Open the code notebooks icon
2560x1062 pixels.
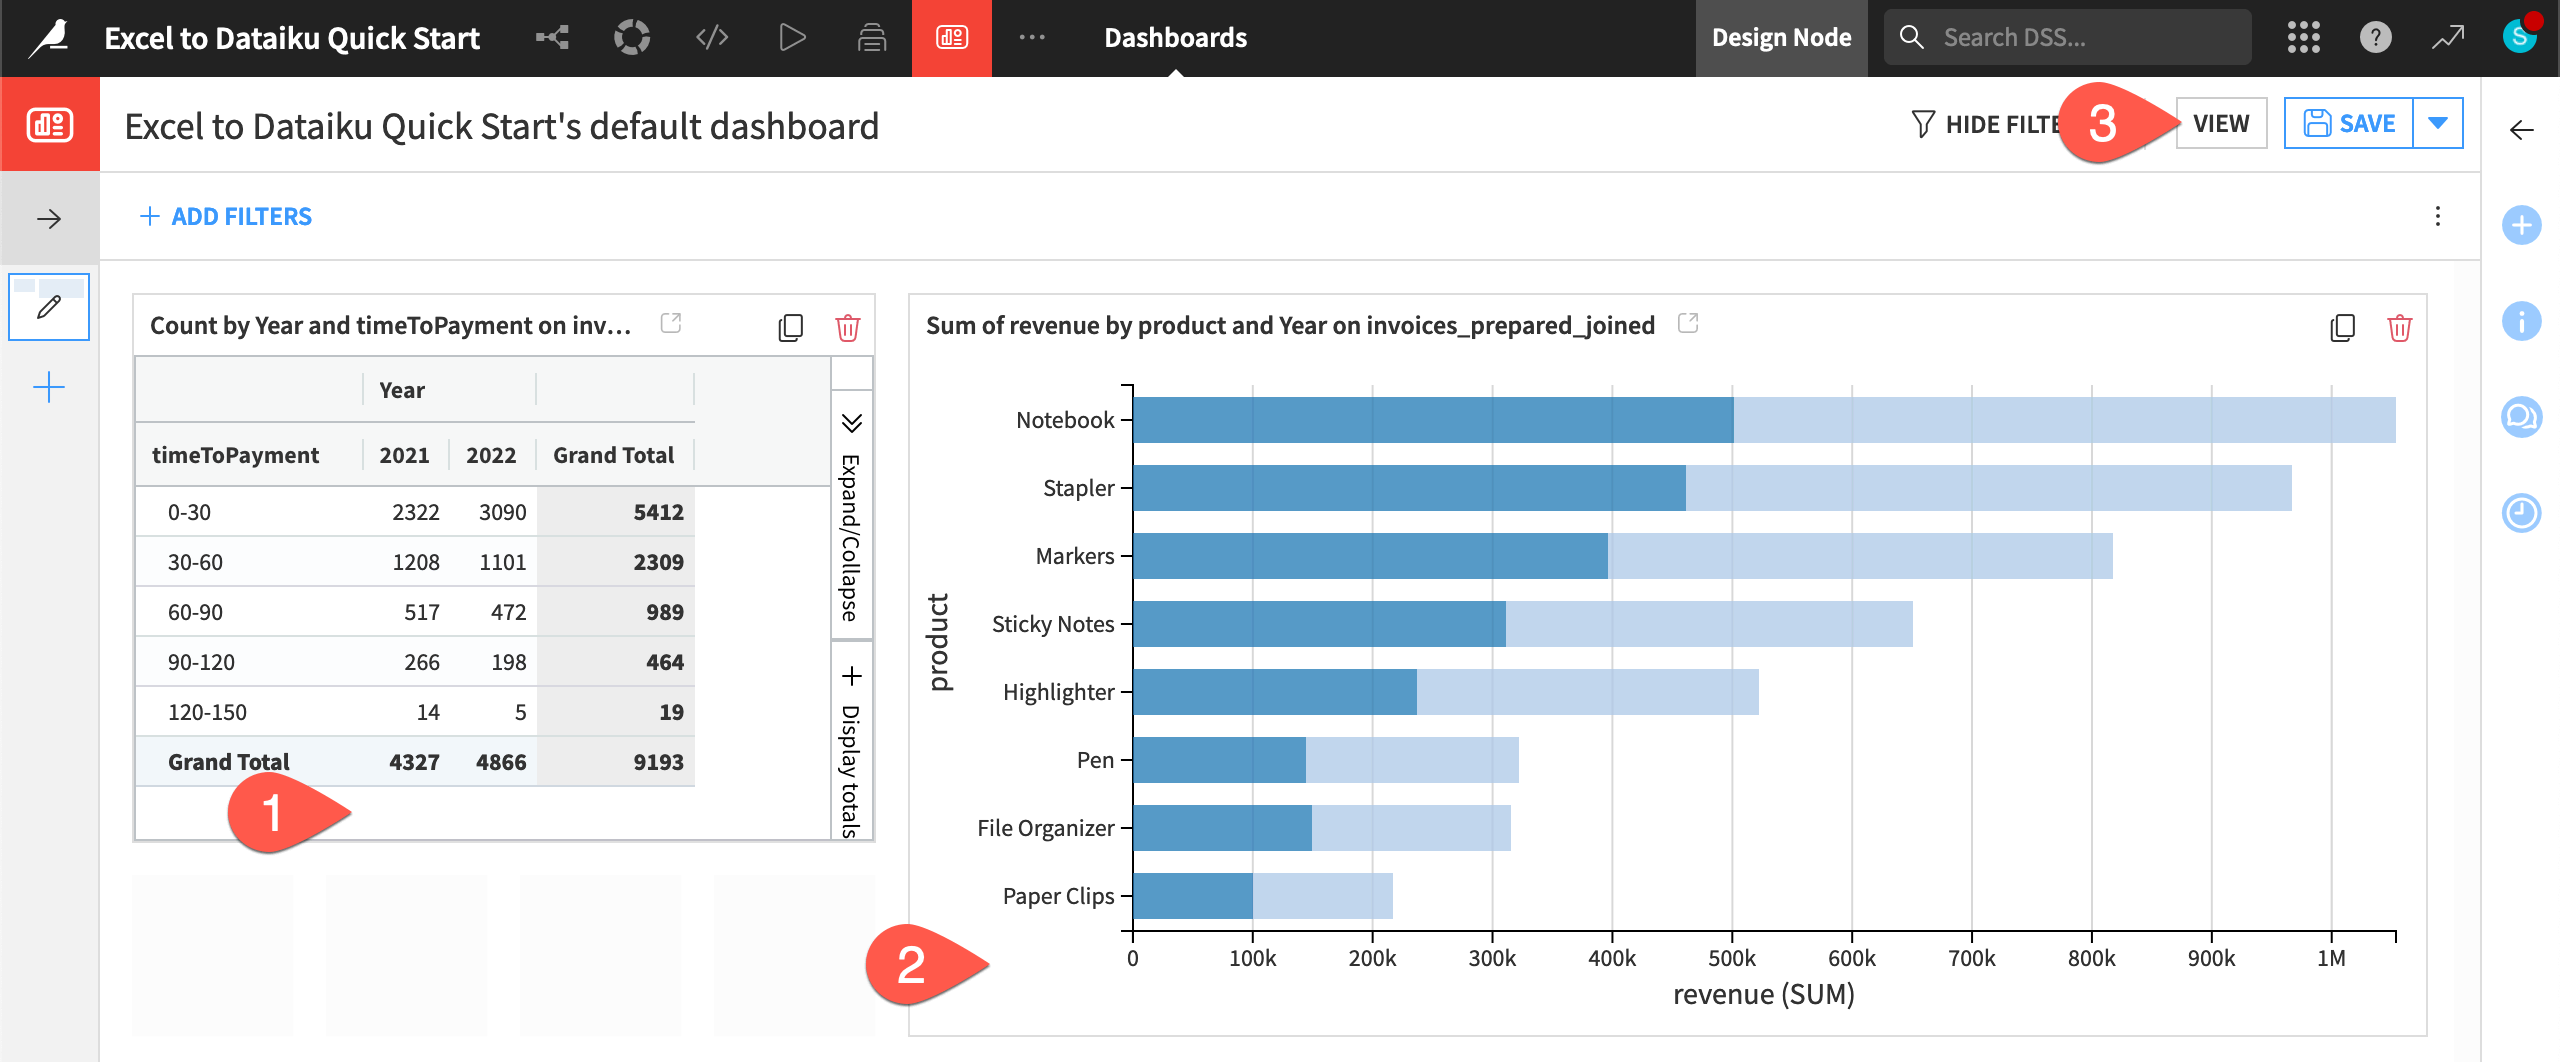712,38
